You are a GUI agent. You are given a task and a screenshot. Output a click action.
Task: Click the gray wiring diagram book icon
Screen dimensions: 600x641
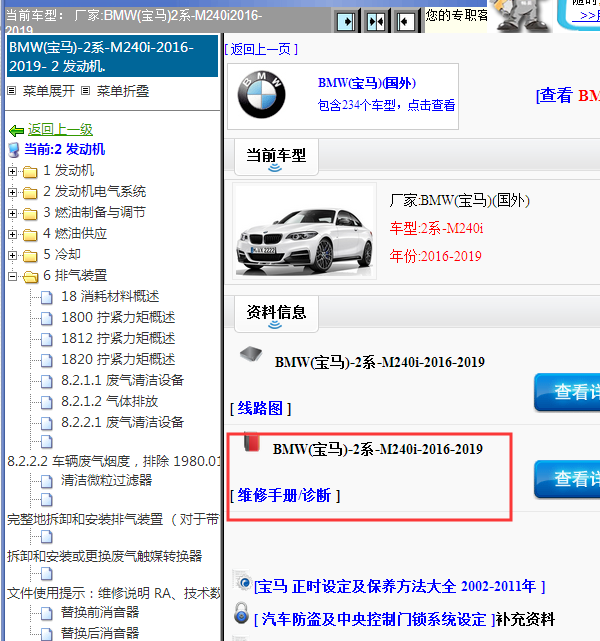(251, 354)
